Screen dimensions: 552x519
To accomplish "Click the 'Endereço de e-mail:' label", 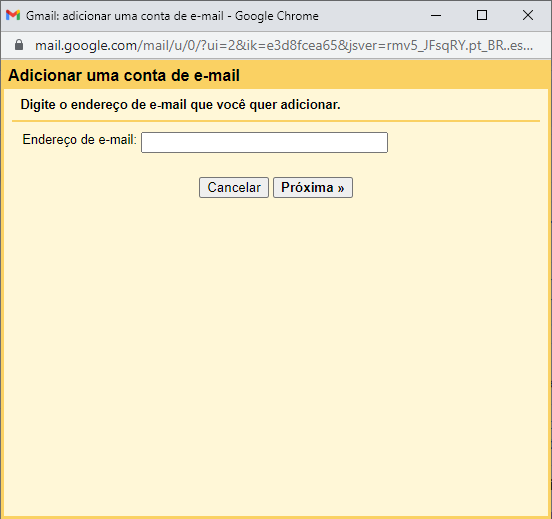I will coord(80,139).
